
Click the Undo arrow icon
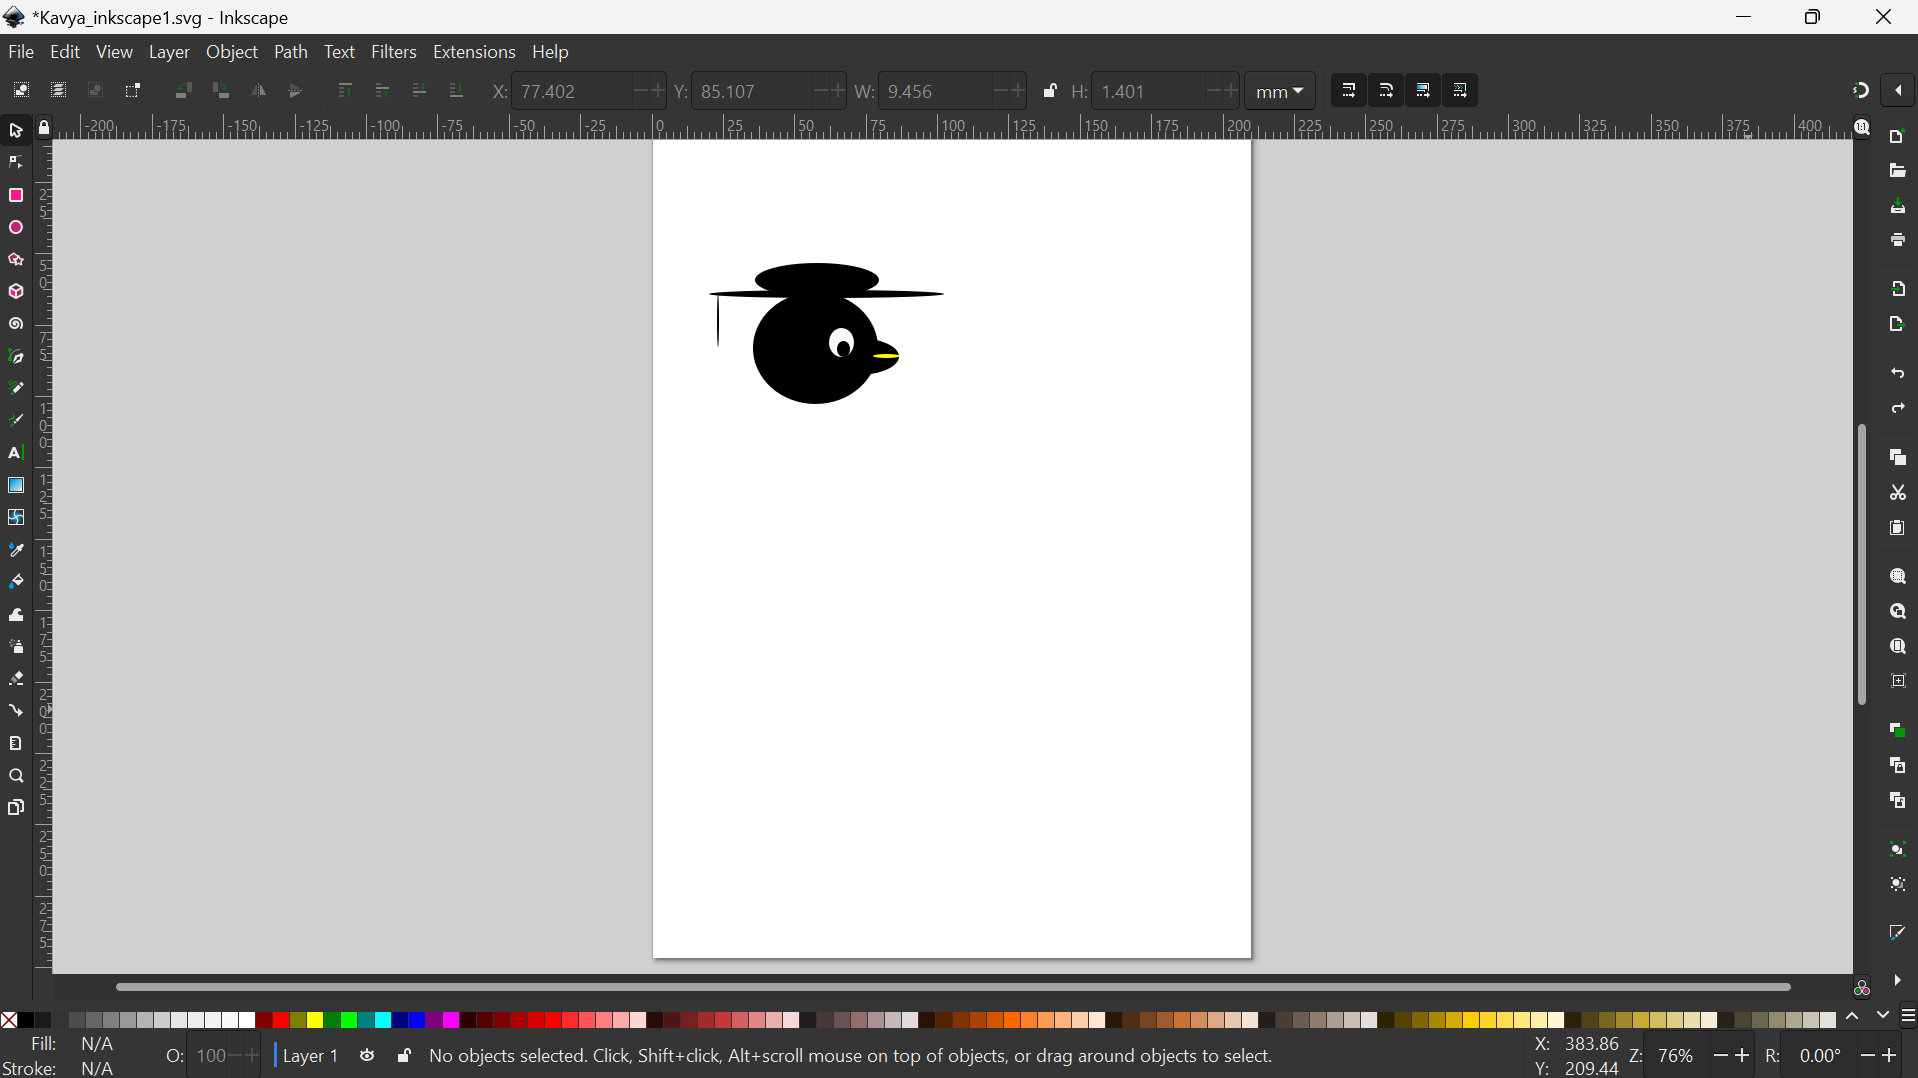coord(1898,373)
